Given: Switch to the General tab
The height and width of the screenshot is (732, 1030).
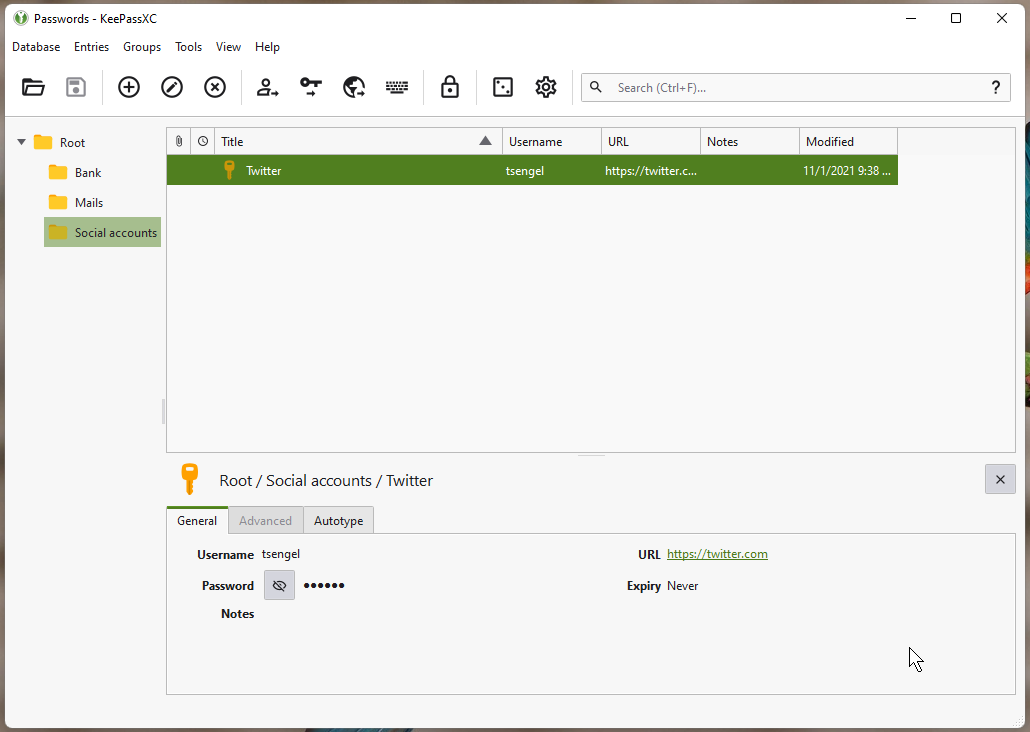Looking at the screenshot, I should 197,520.
